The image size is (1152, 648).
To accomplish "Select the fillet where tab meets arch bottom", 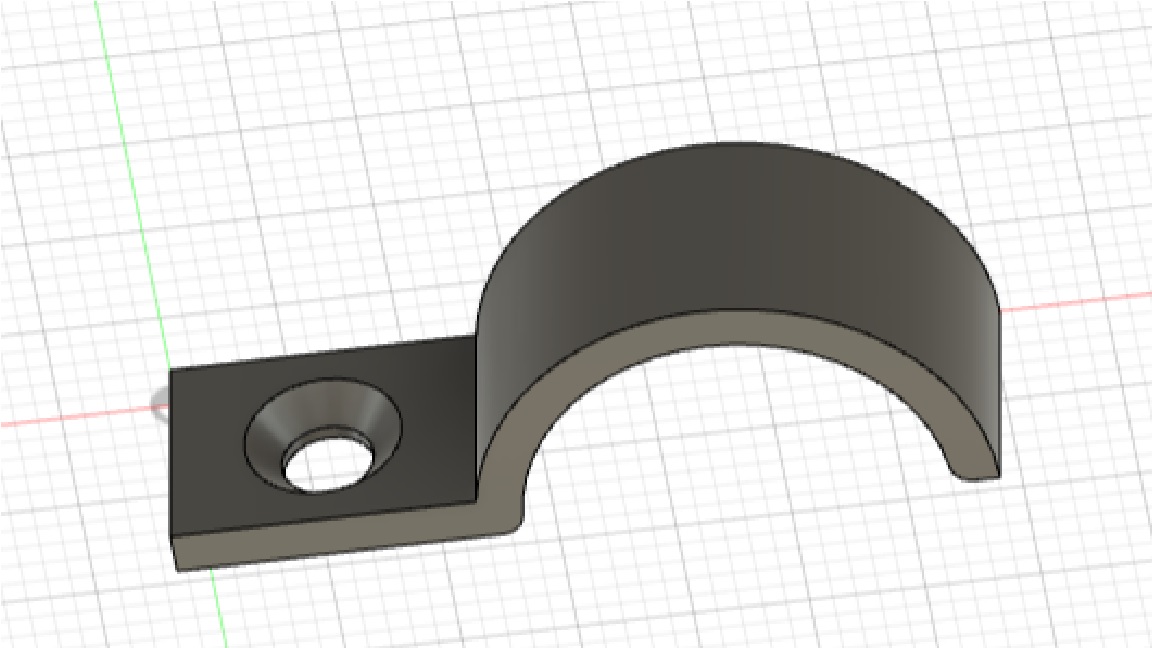I will 507,520.
